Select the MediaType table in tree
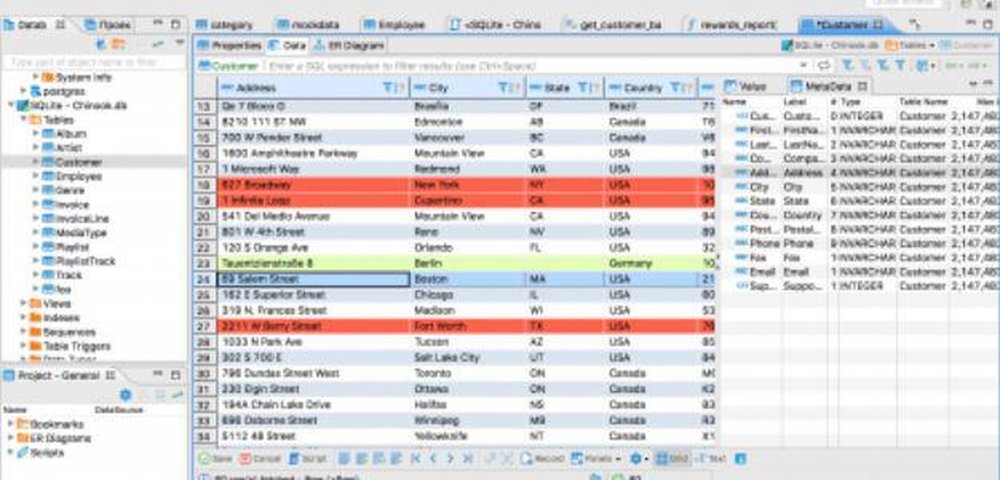 75,233
